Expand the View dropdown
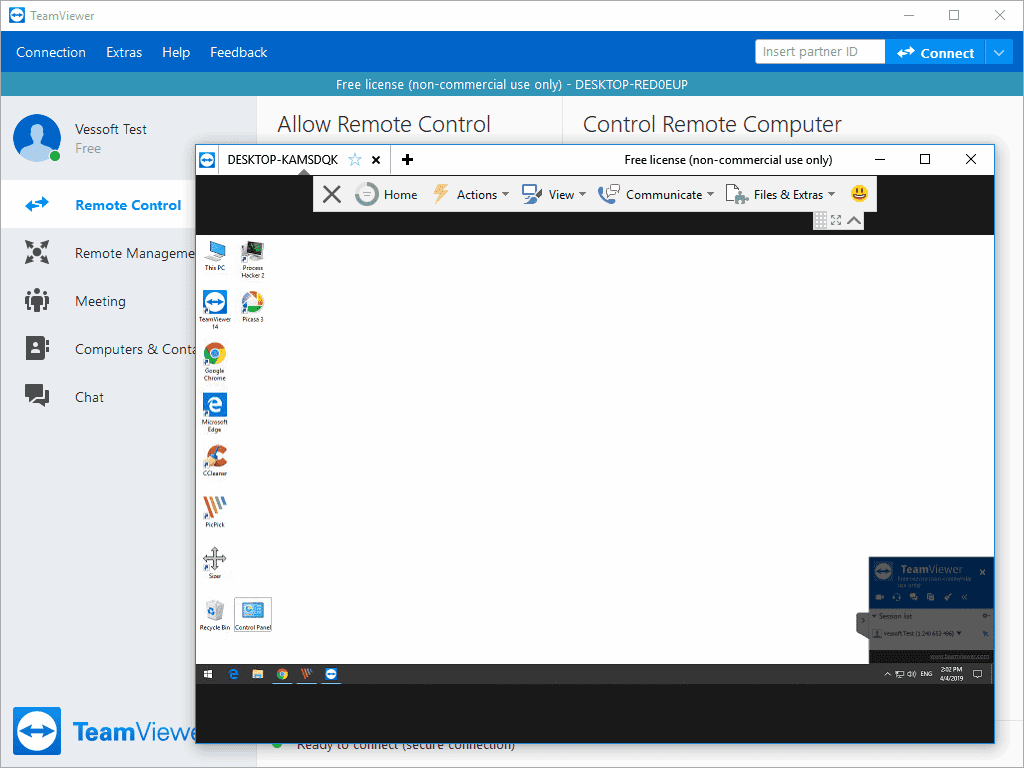1024x768 pixels. [x=554, y=195]
